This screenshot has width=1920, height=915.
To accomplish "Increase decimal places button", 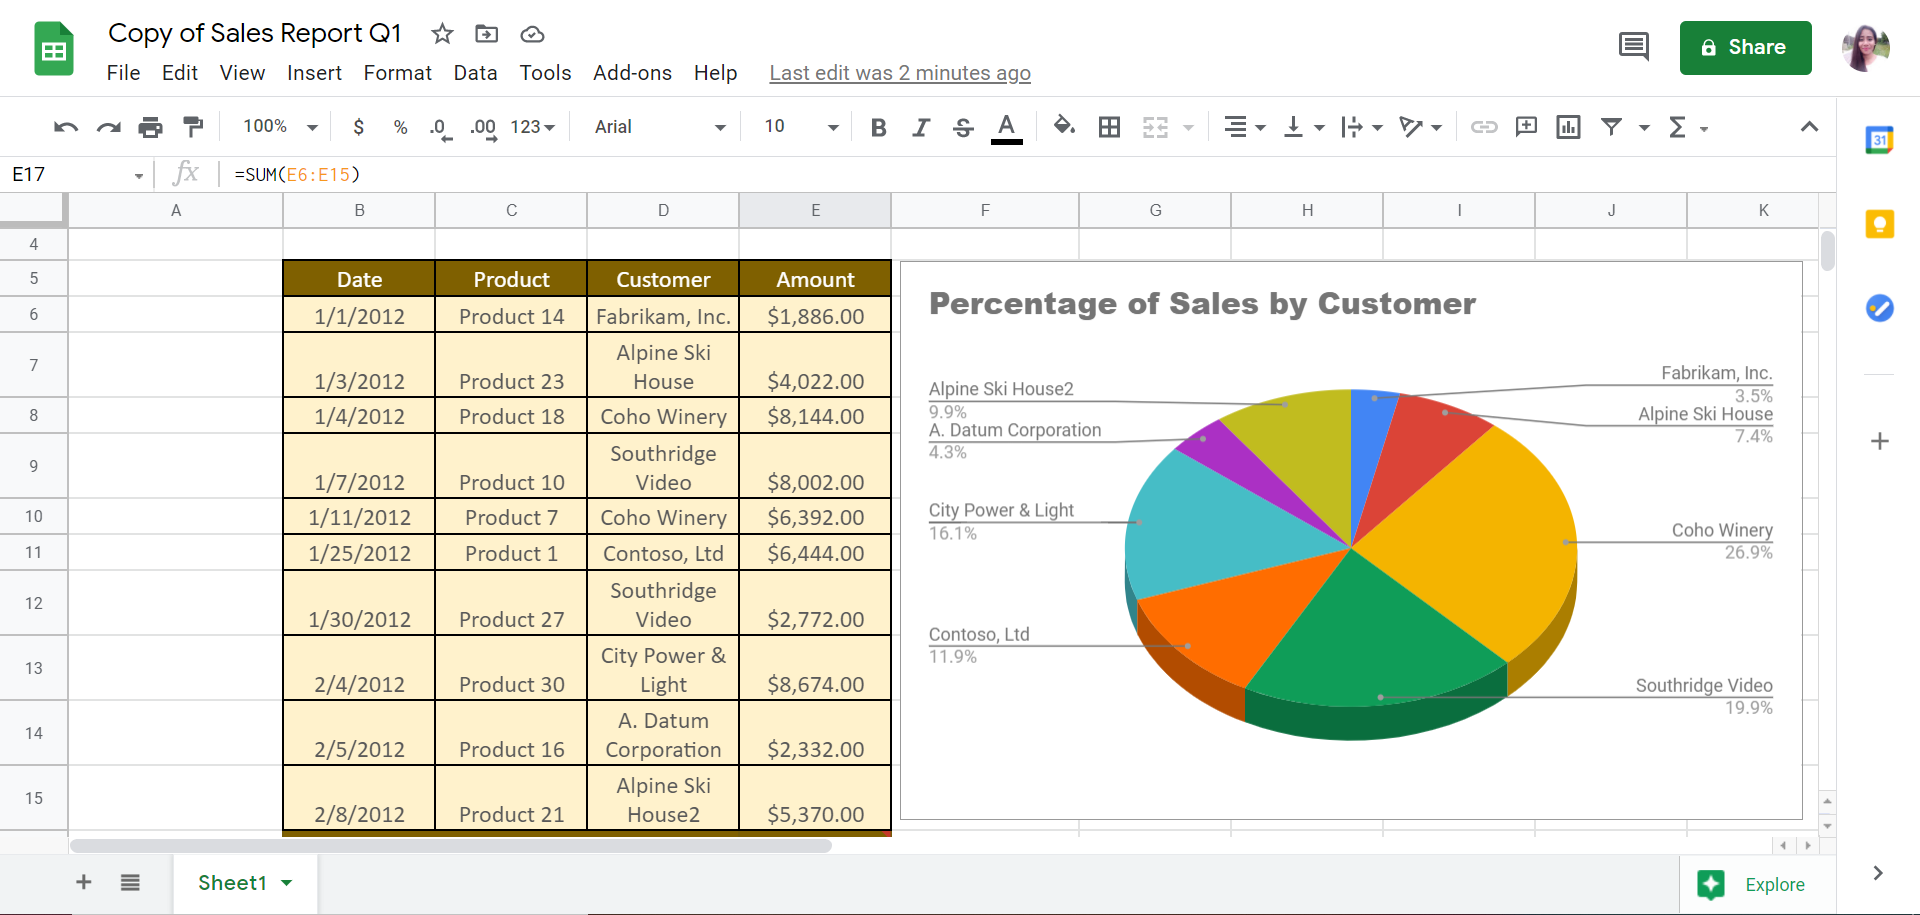I will point(484,128).
